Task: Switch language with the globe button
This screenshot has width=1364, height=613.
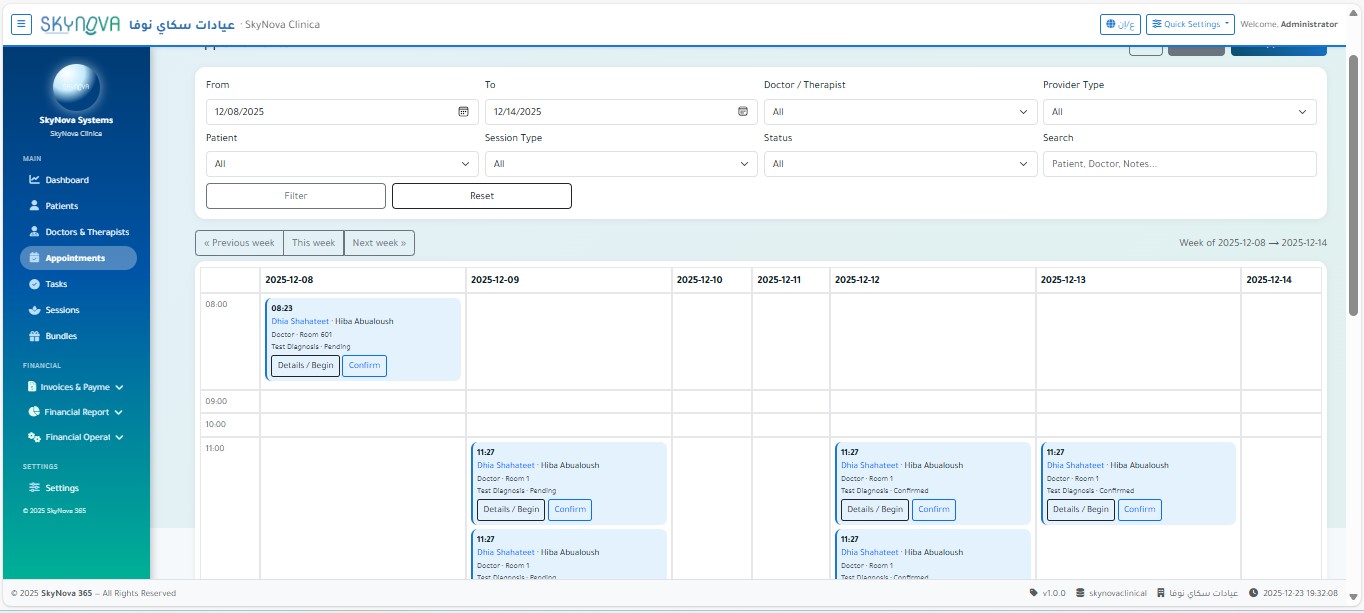Action: point(1120,24)
